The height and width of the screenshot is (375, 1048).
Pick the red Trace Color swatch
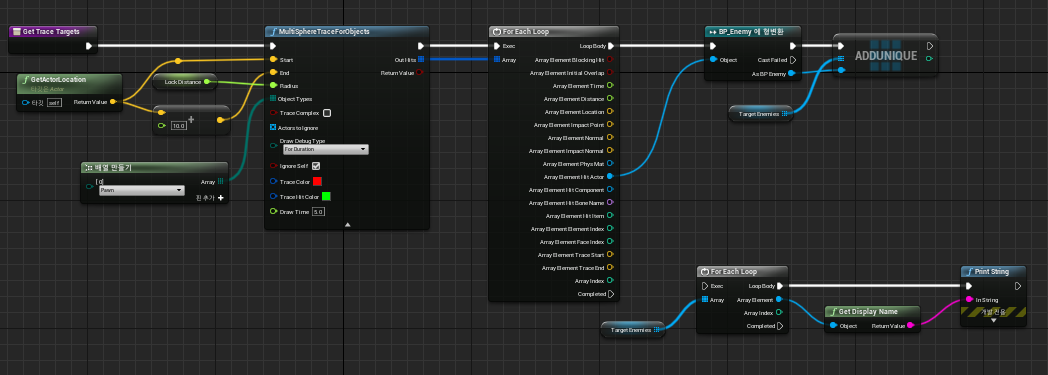pos(317,181)
